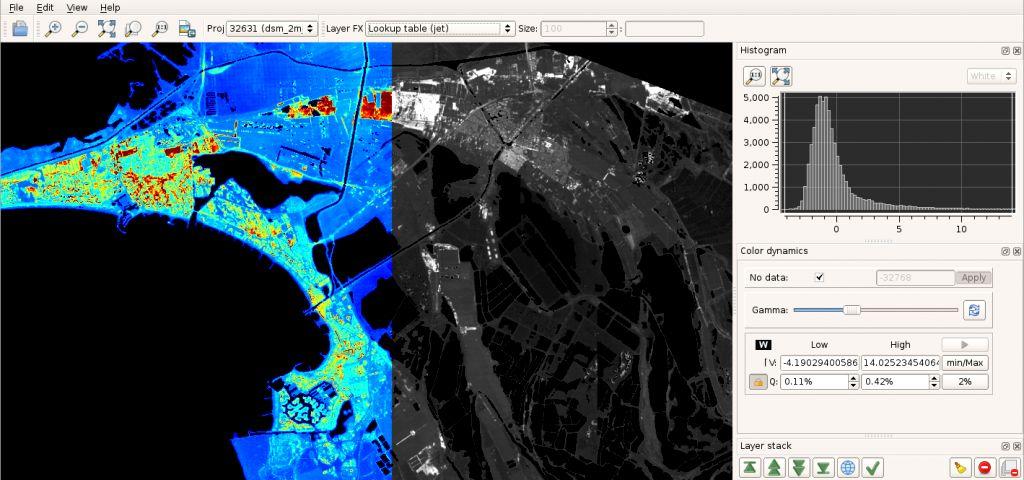
Task: Move selected layer down one level
Action: [798, 467]
